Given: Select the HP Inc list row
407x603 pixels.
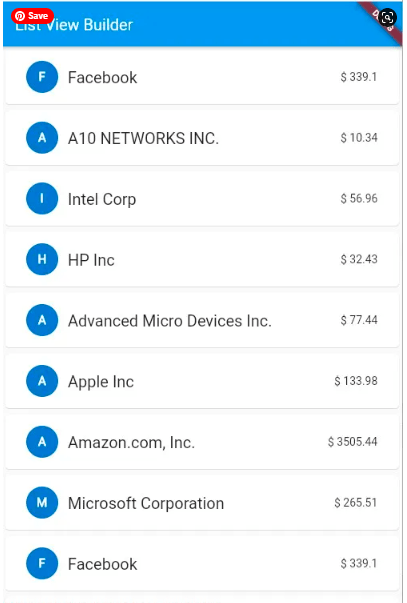Looking at the screenshot, I should point(202,259).
